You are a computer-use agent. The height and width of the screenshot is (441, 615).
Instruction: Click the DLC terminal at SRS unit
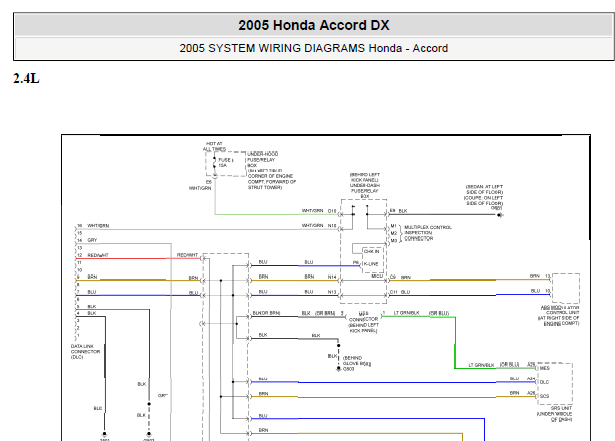click(x=544, y=382)
